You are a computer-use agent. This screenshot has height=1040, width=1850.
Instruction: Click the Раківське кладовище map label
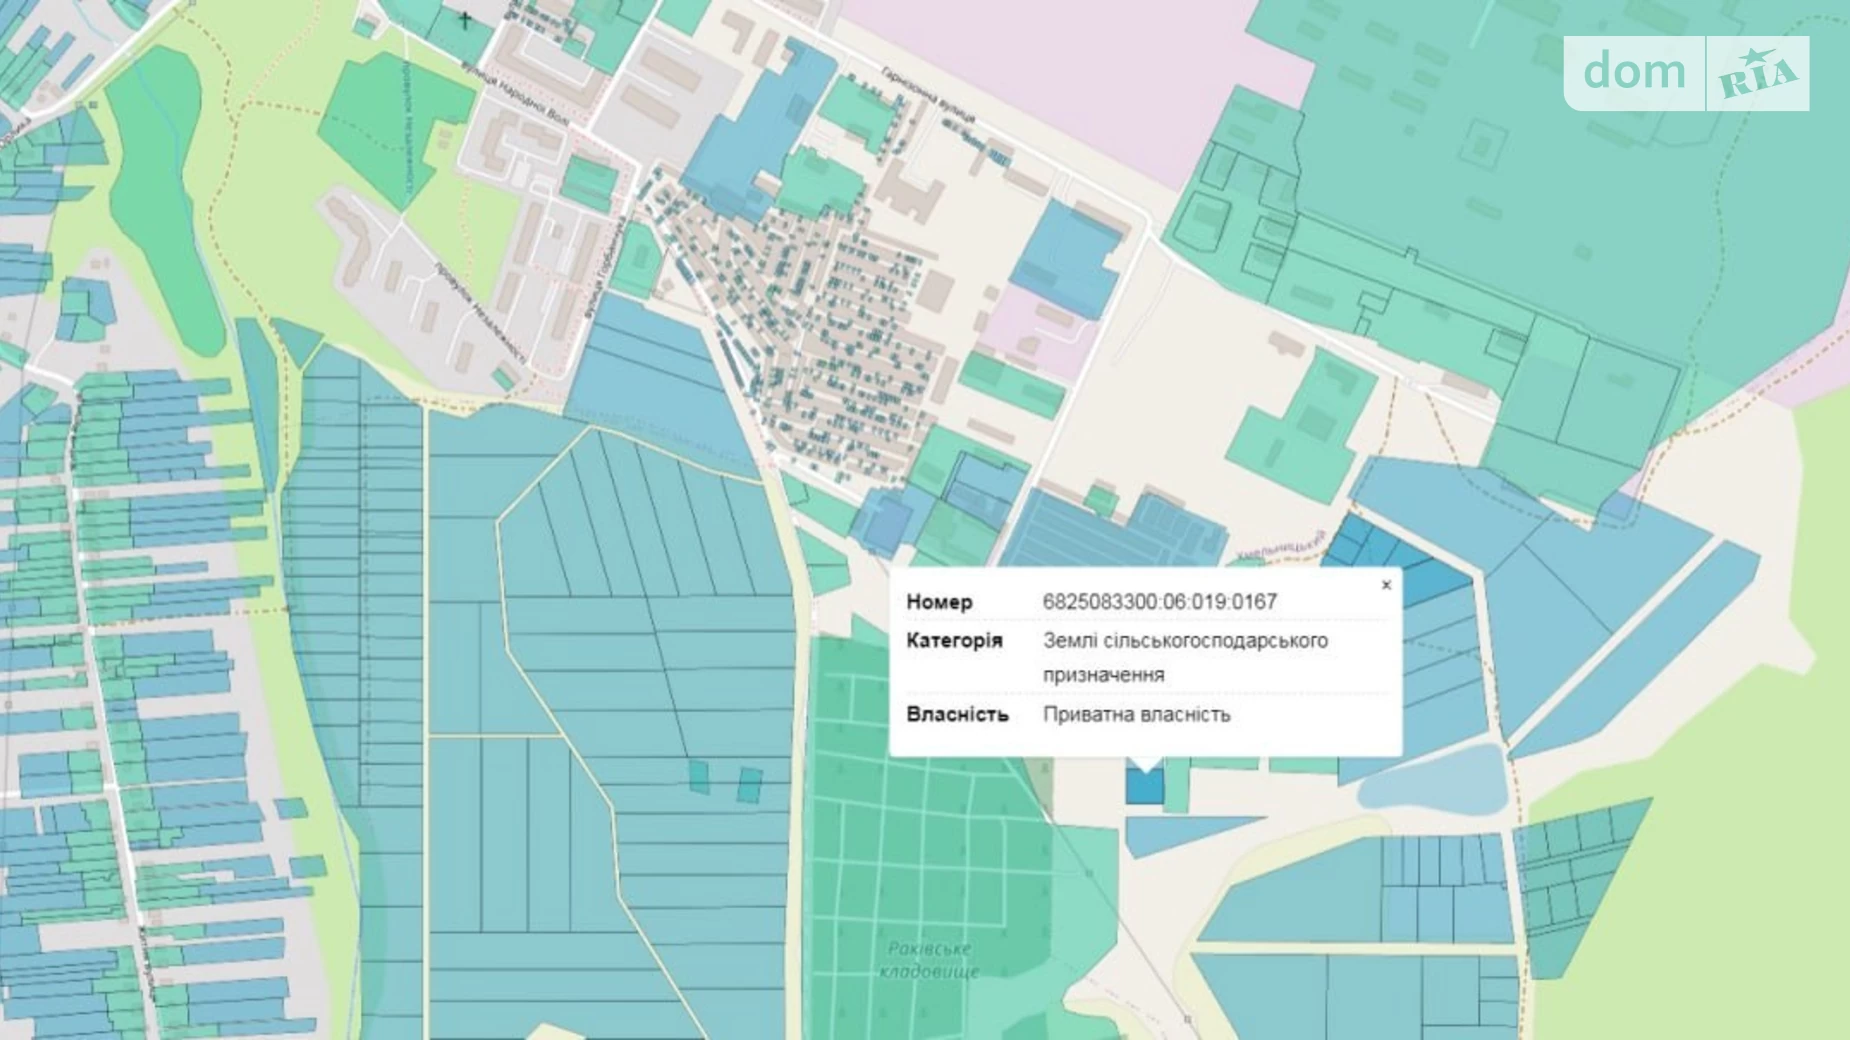point(930,959)
